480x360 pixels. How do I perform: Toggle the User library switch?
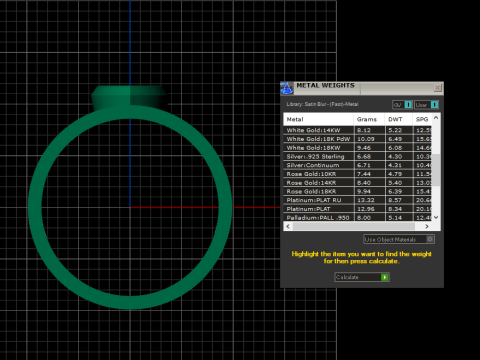[426, 105]
